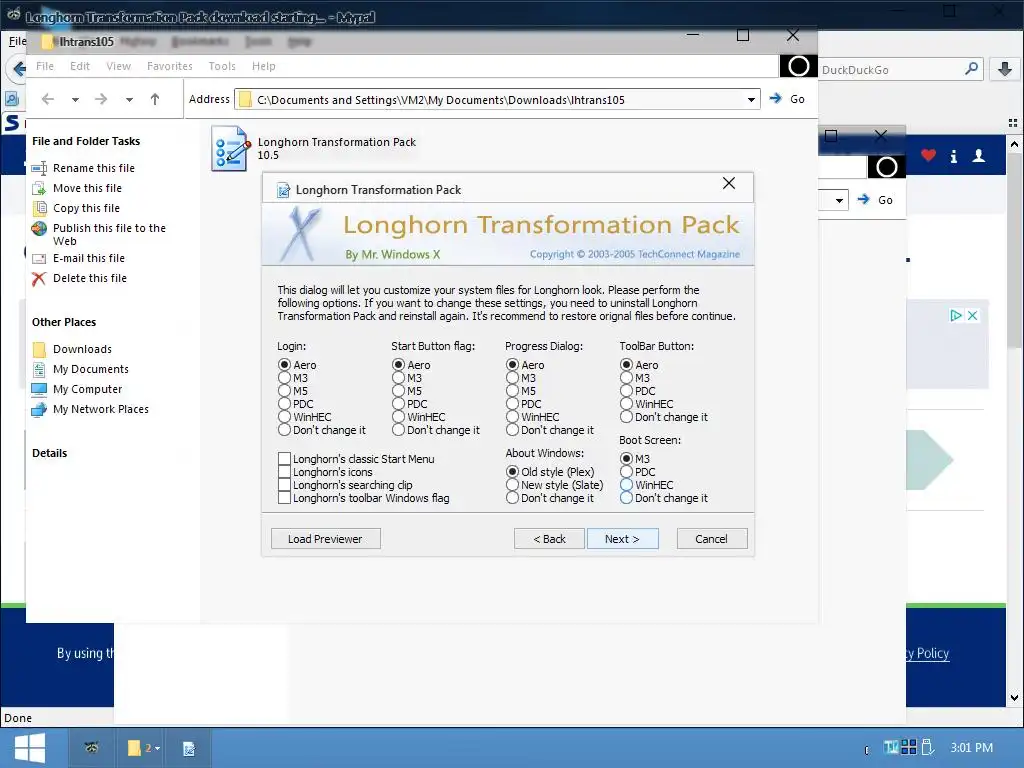Open the My Documents icon in Other Places

(x=39, y=370)
